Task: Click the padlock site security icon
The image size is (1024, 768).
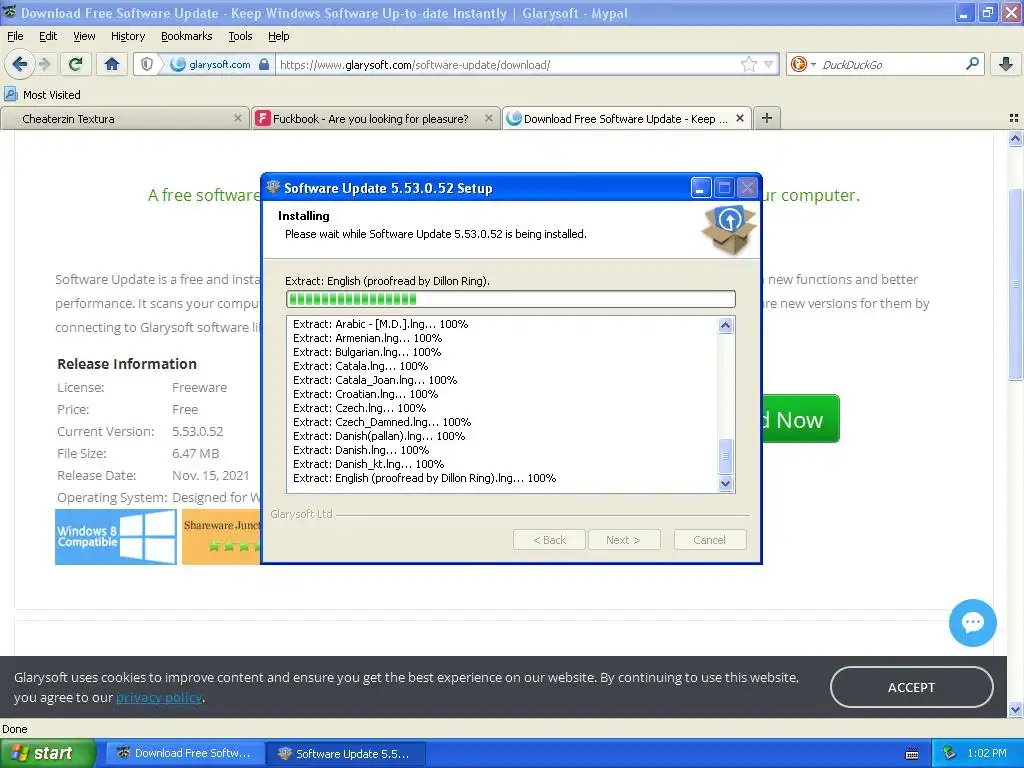Action: [264, 64]
